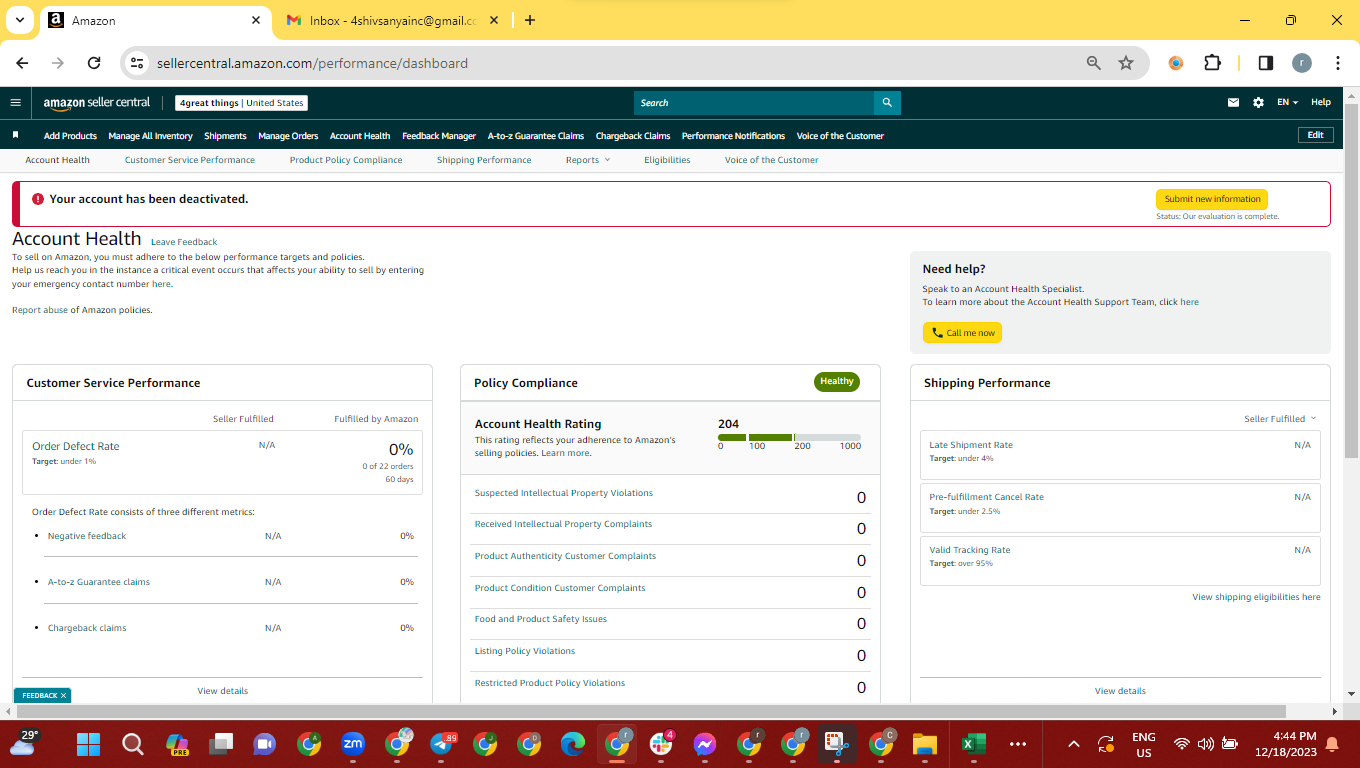The width and height of the screenshot is (1360, 768).
Task: Bookmark this page with the star icon
Action: [1126, 63]
